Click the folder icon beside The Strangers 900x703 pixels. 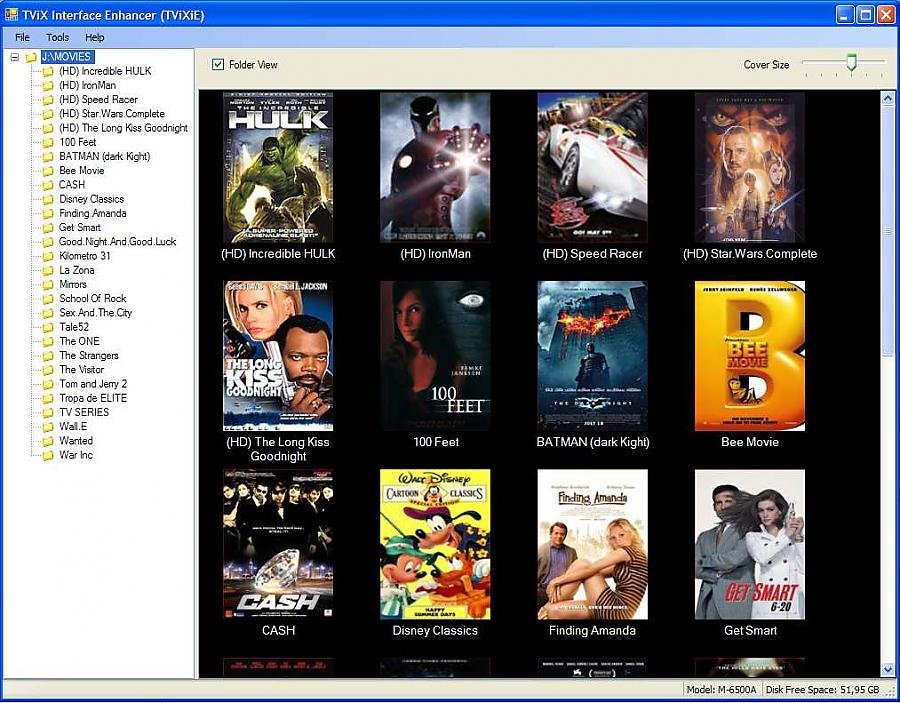pyautogui.click(x=48, y=356)
